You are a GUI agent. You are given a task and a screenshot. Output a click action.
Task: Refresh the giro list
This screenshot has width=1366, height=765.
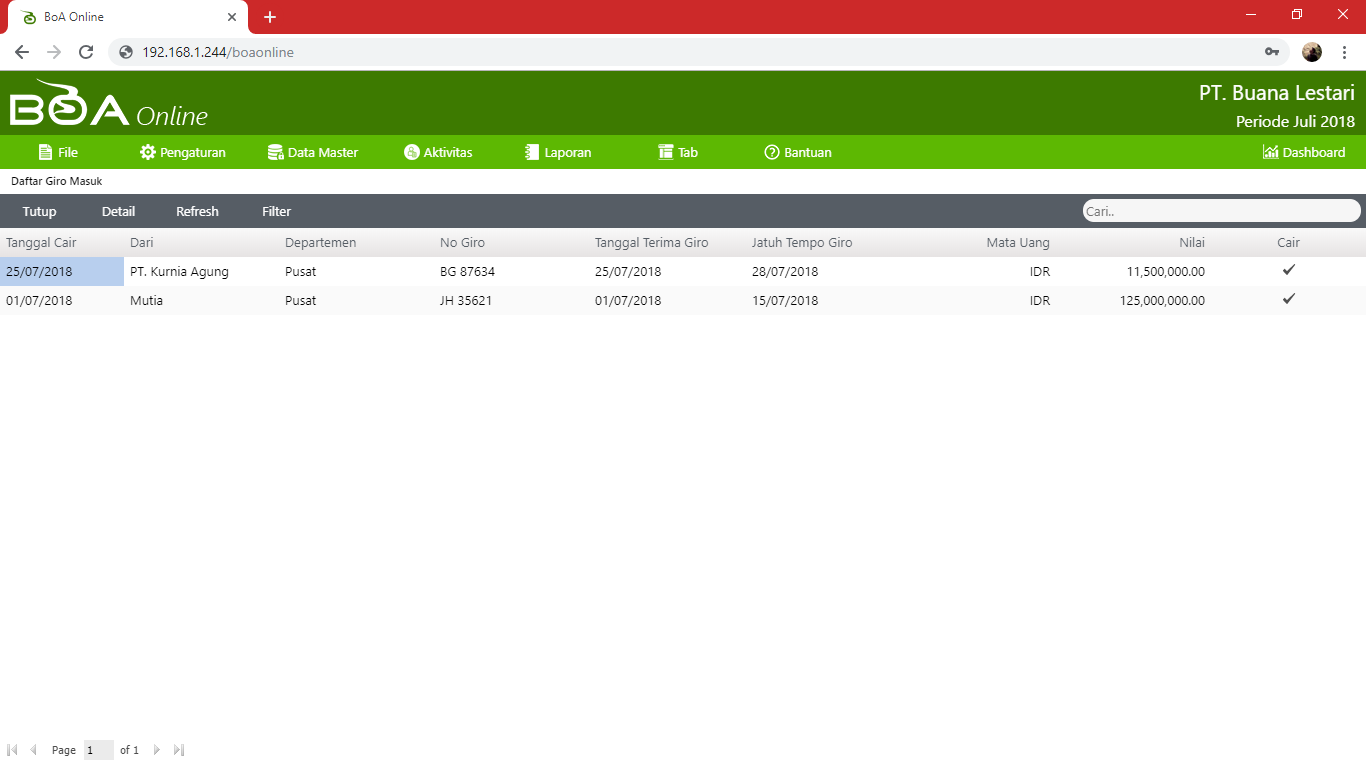pos(197,211)
